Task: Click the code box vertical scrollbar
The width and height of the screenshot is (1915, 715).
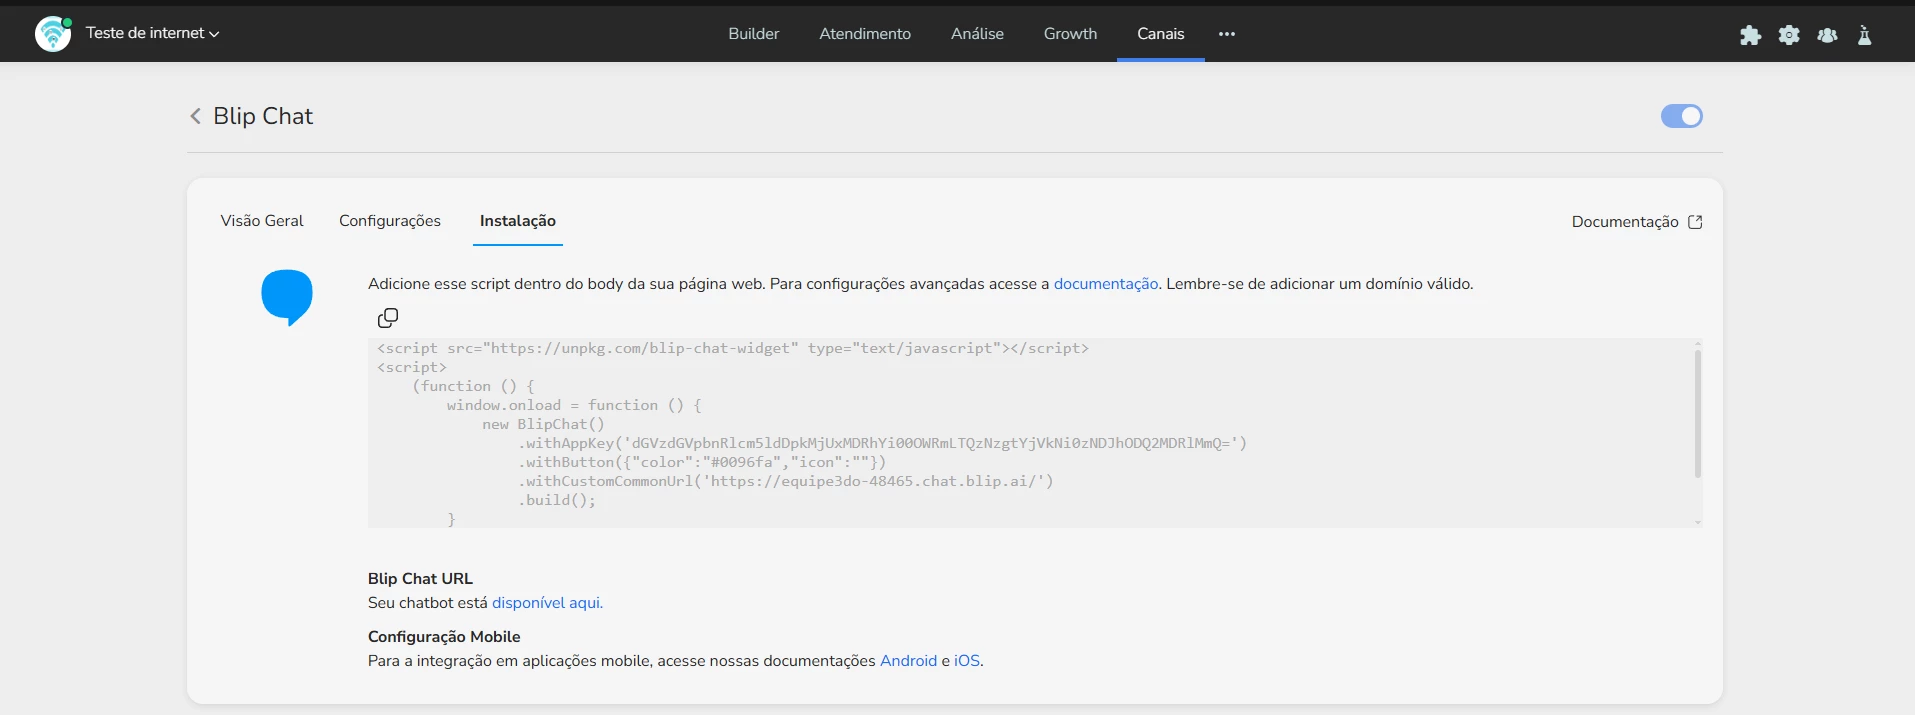Action: [1698, 413]
